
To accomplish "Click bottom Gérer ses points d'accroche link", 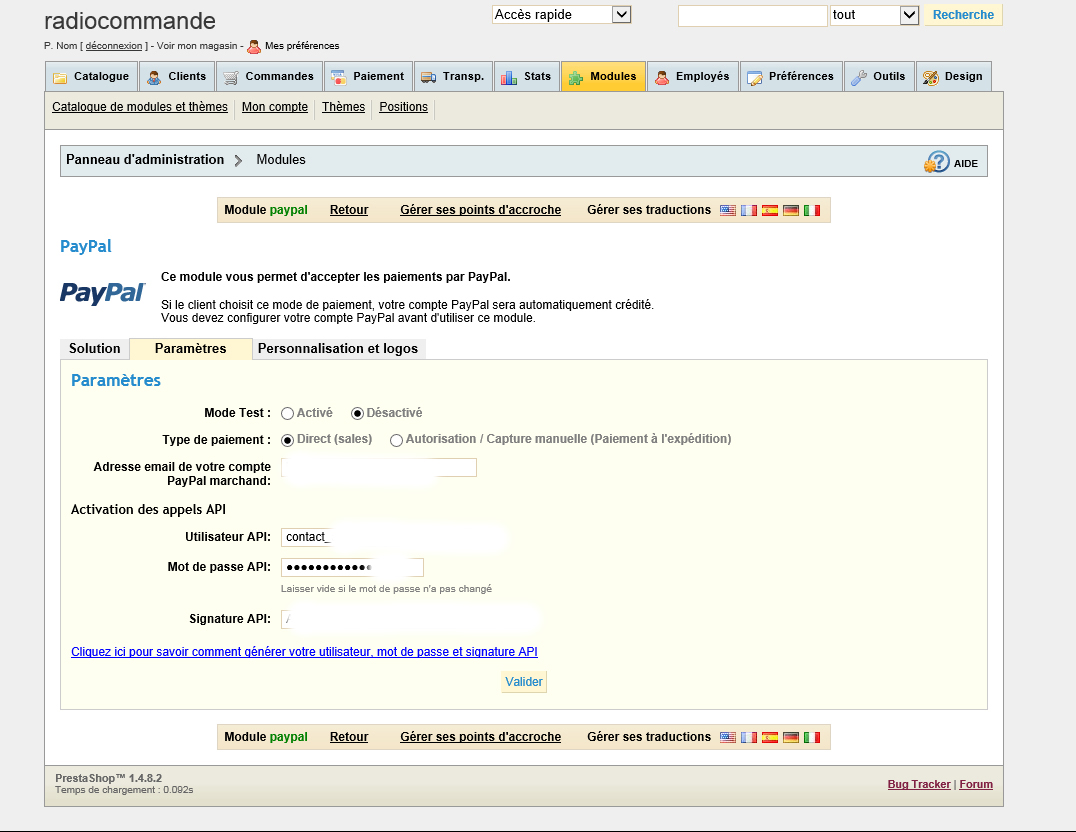I will click(480, 737).
